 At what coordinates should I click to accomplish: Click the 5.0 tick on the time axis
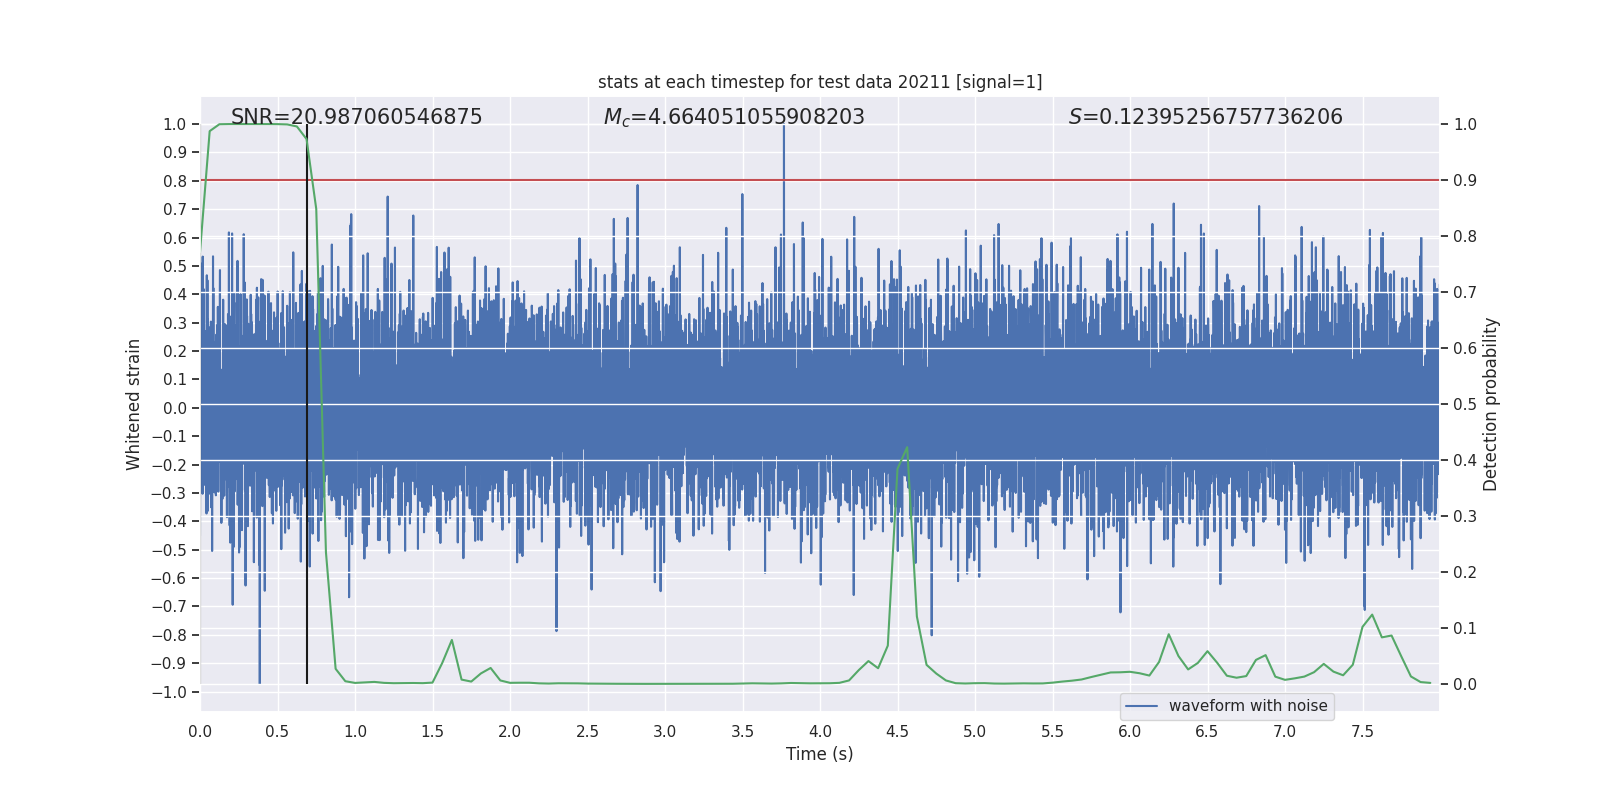coord(974,731)
